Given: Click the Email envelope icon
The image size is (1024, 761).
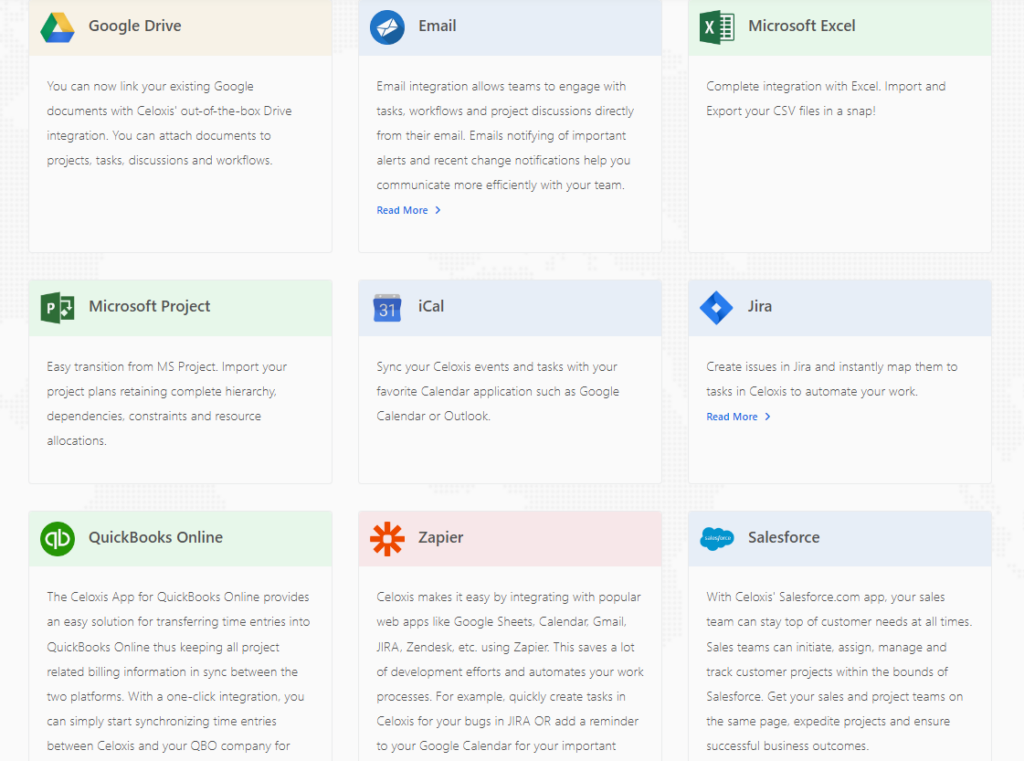Looking at the screenshot, I should coord(387,27).
